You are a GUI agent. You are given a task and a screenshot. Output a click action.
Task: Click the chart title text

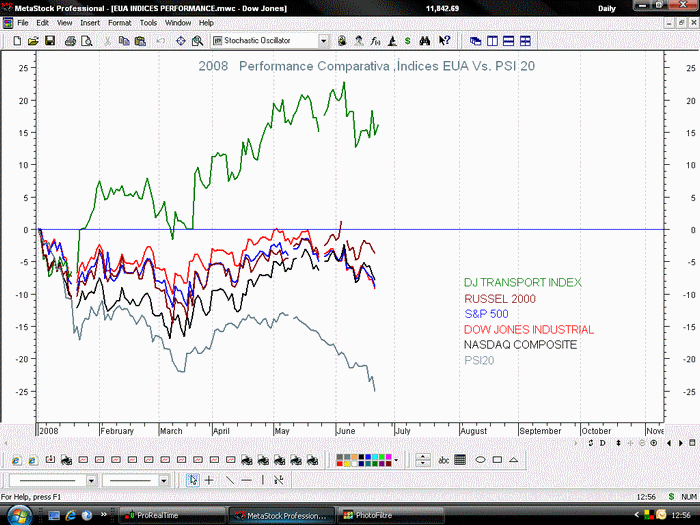pos(367,66)
